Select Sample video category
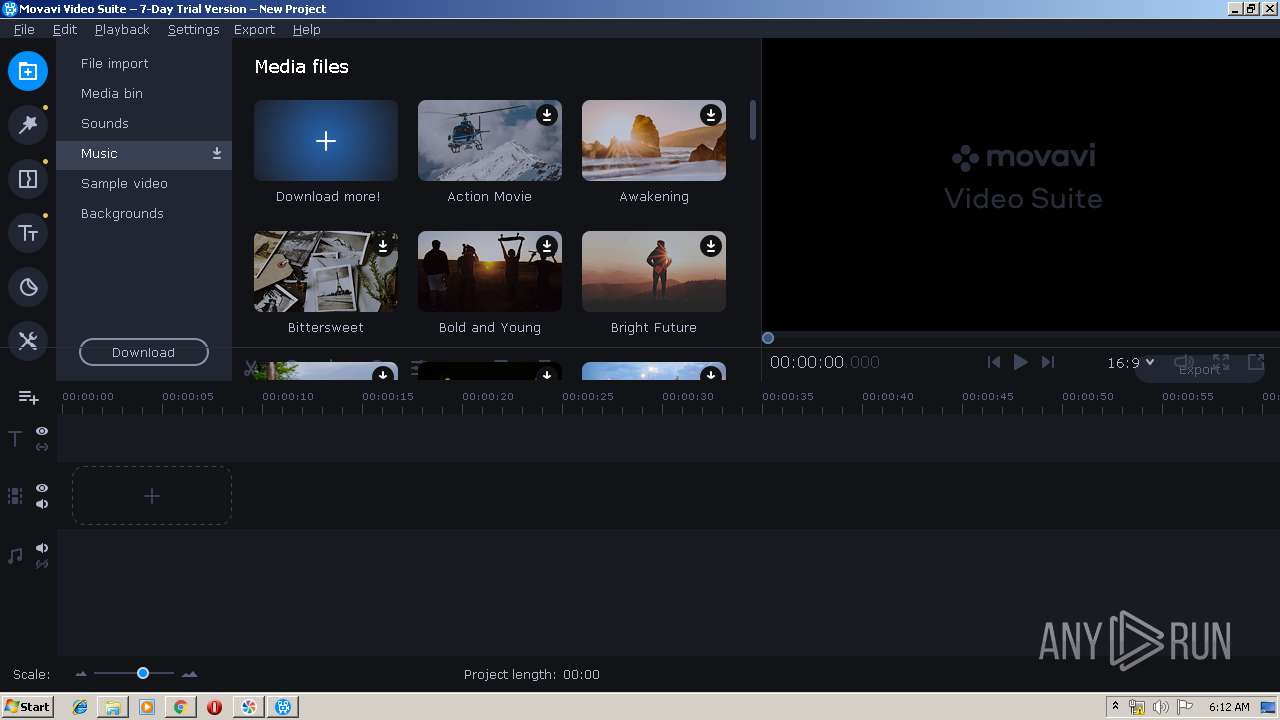Screen dimensions: 1280x720 click(144, 184)
